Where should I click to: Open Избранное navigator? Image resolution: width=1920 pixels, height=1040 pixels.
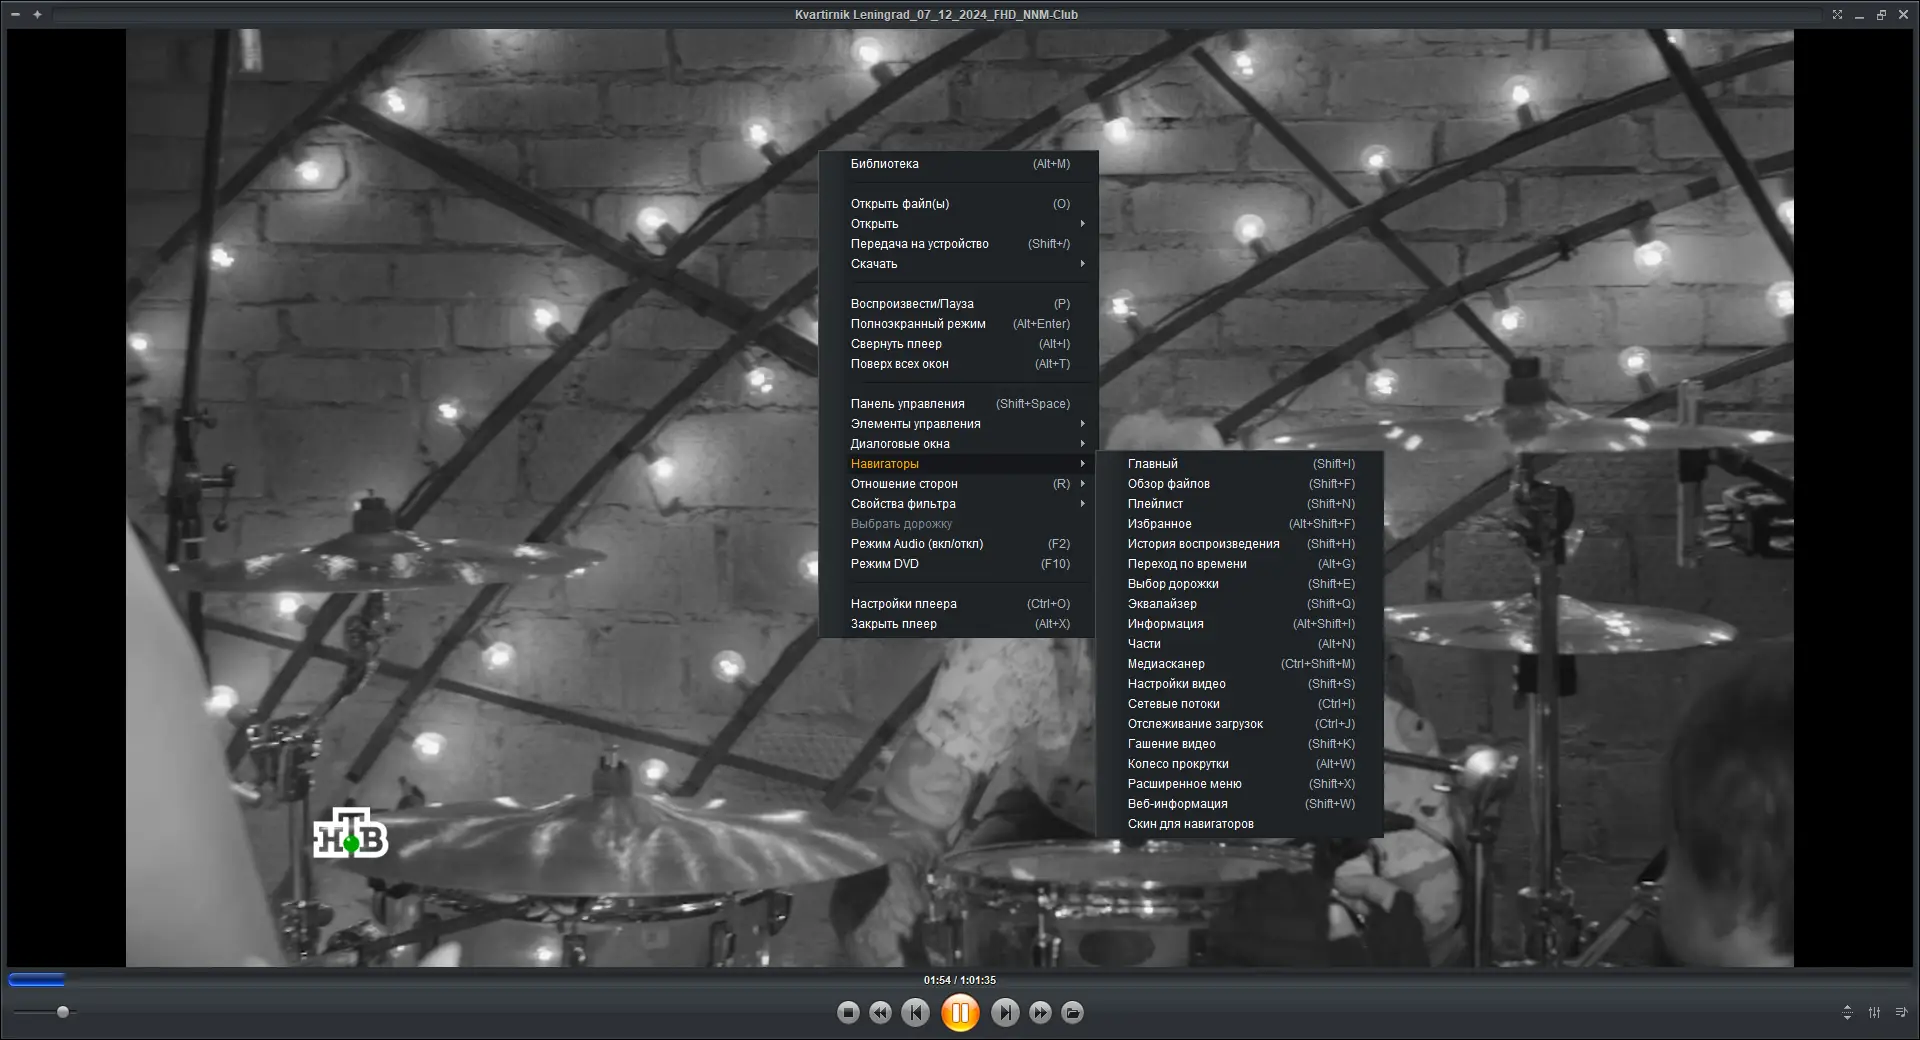tap(1240, 524)
